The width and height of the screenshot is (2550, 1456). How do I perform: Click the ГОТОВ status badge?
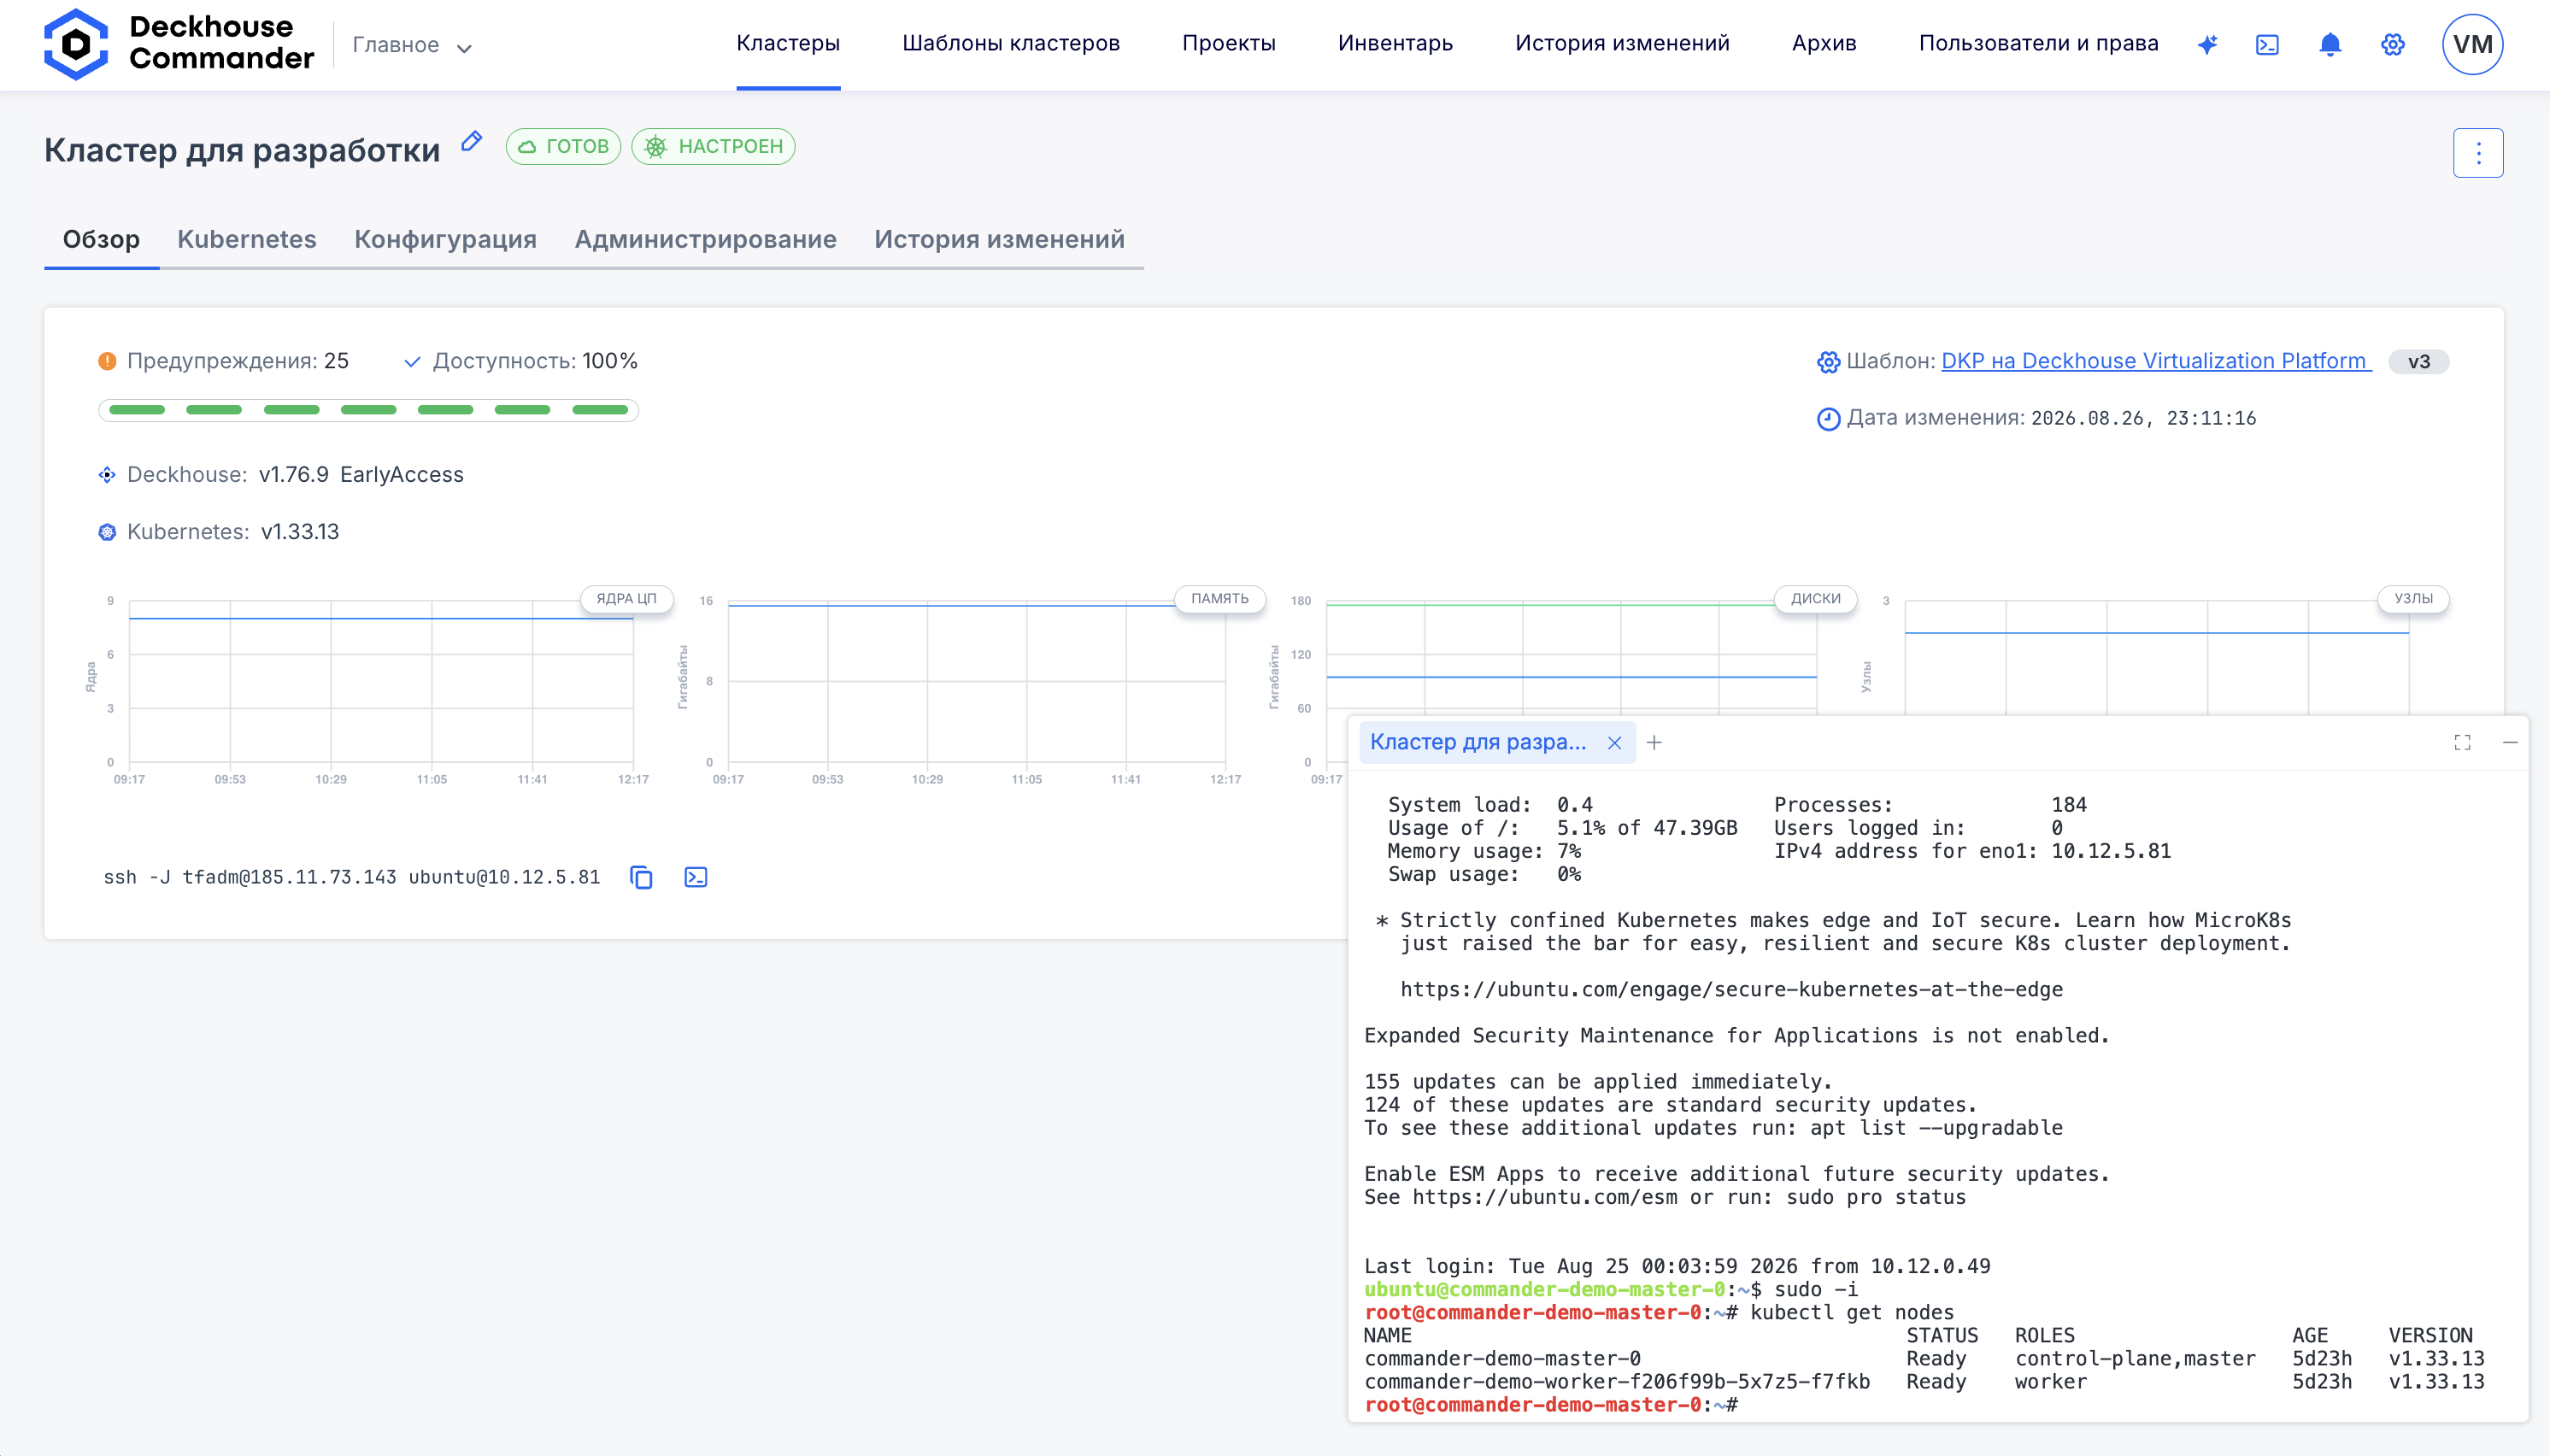click(x=563, y=146)
